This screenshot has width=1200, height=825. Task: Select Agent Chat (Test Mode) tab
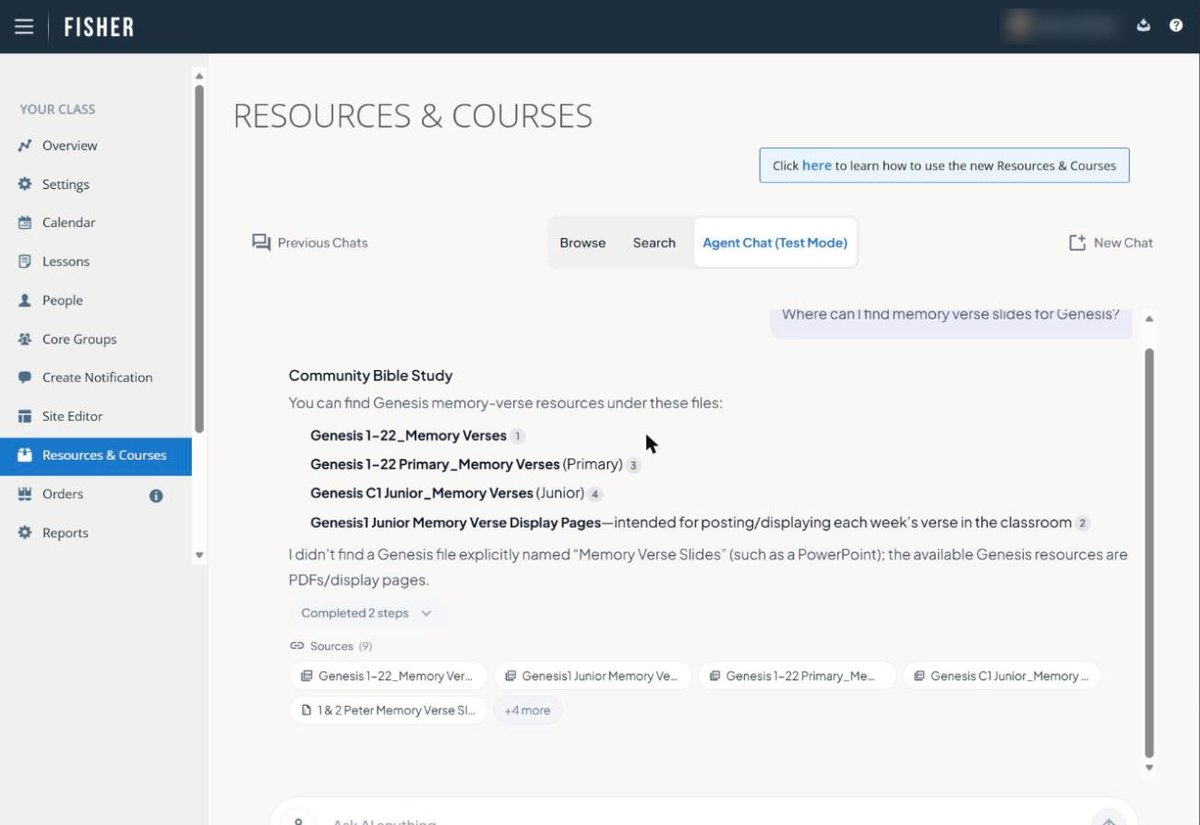tap(775, 243)
